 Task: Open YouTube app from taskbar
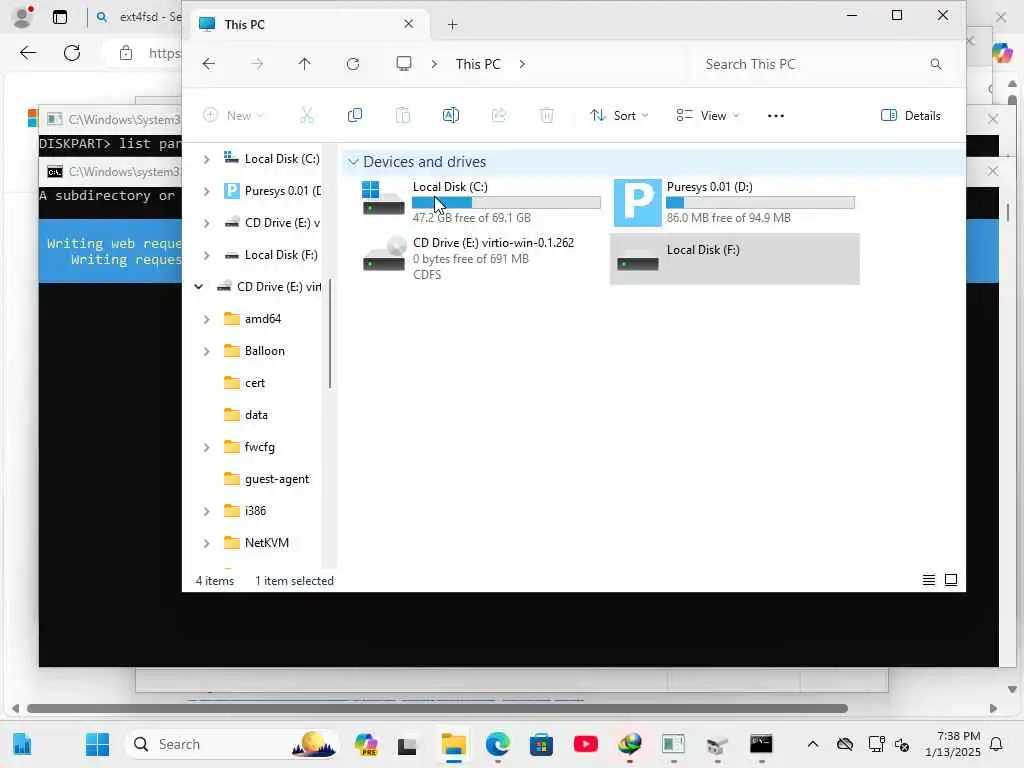coord(586,744)
